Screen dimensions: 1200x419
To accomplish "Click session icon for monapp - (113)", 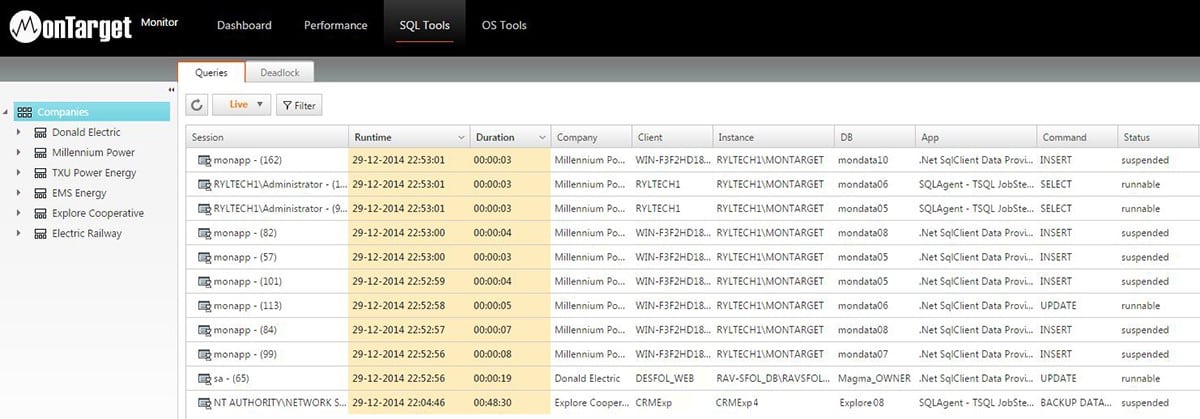I will (x=204, y=305).
